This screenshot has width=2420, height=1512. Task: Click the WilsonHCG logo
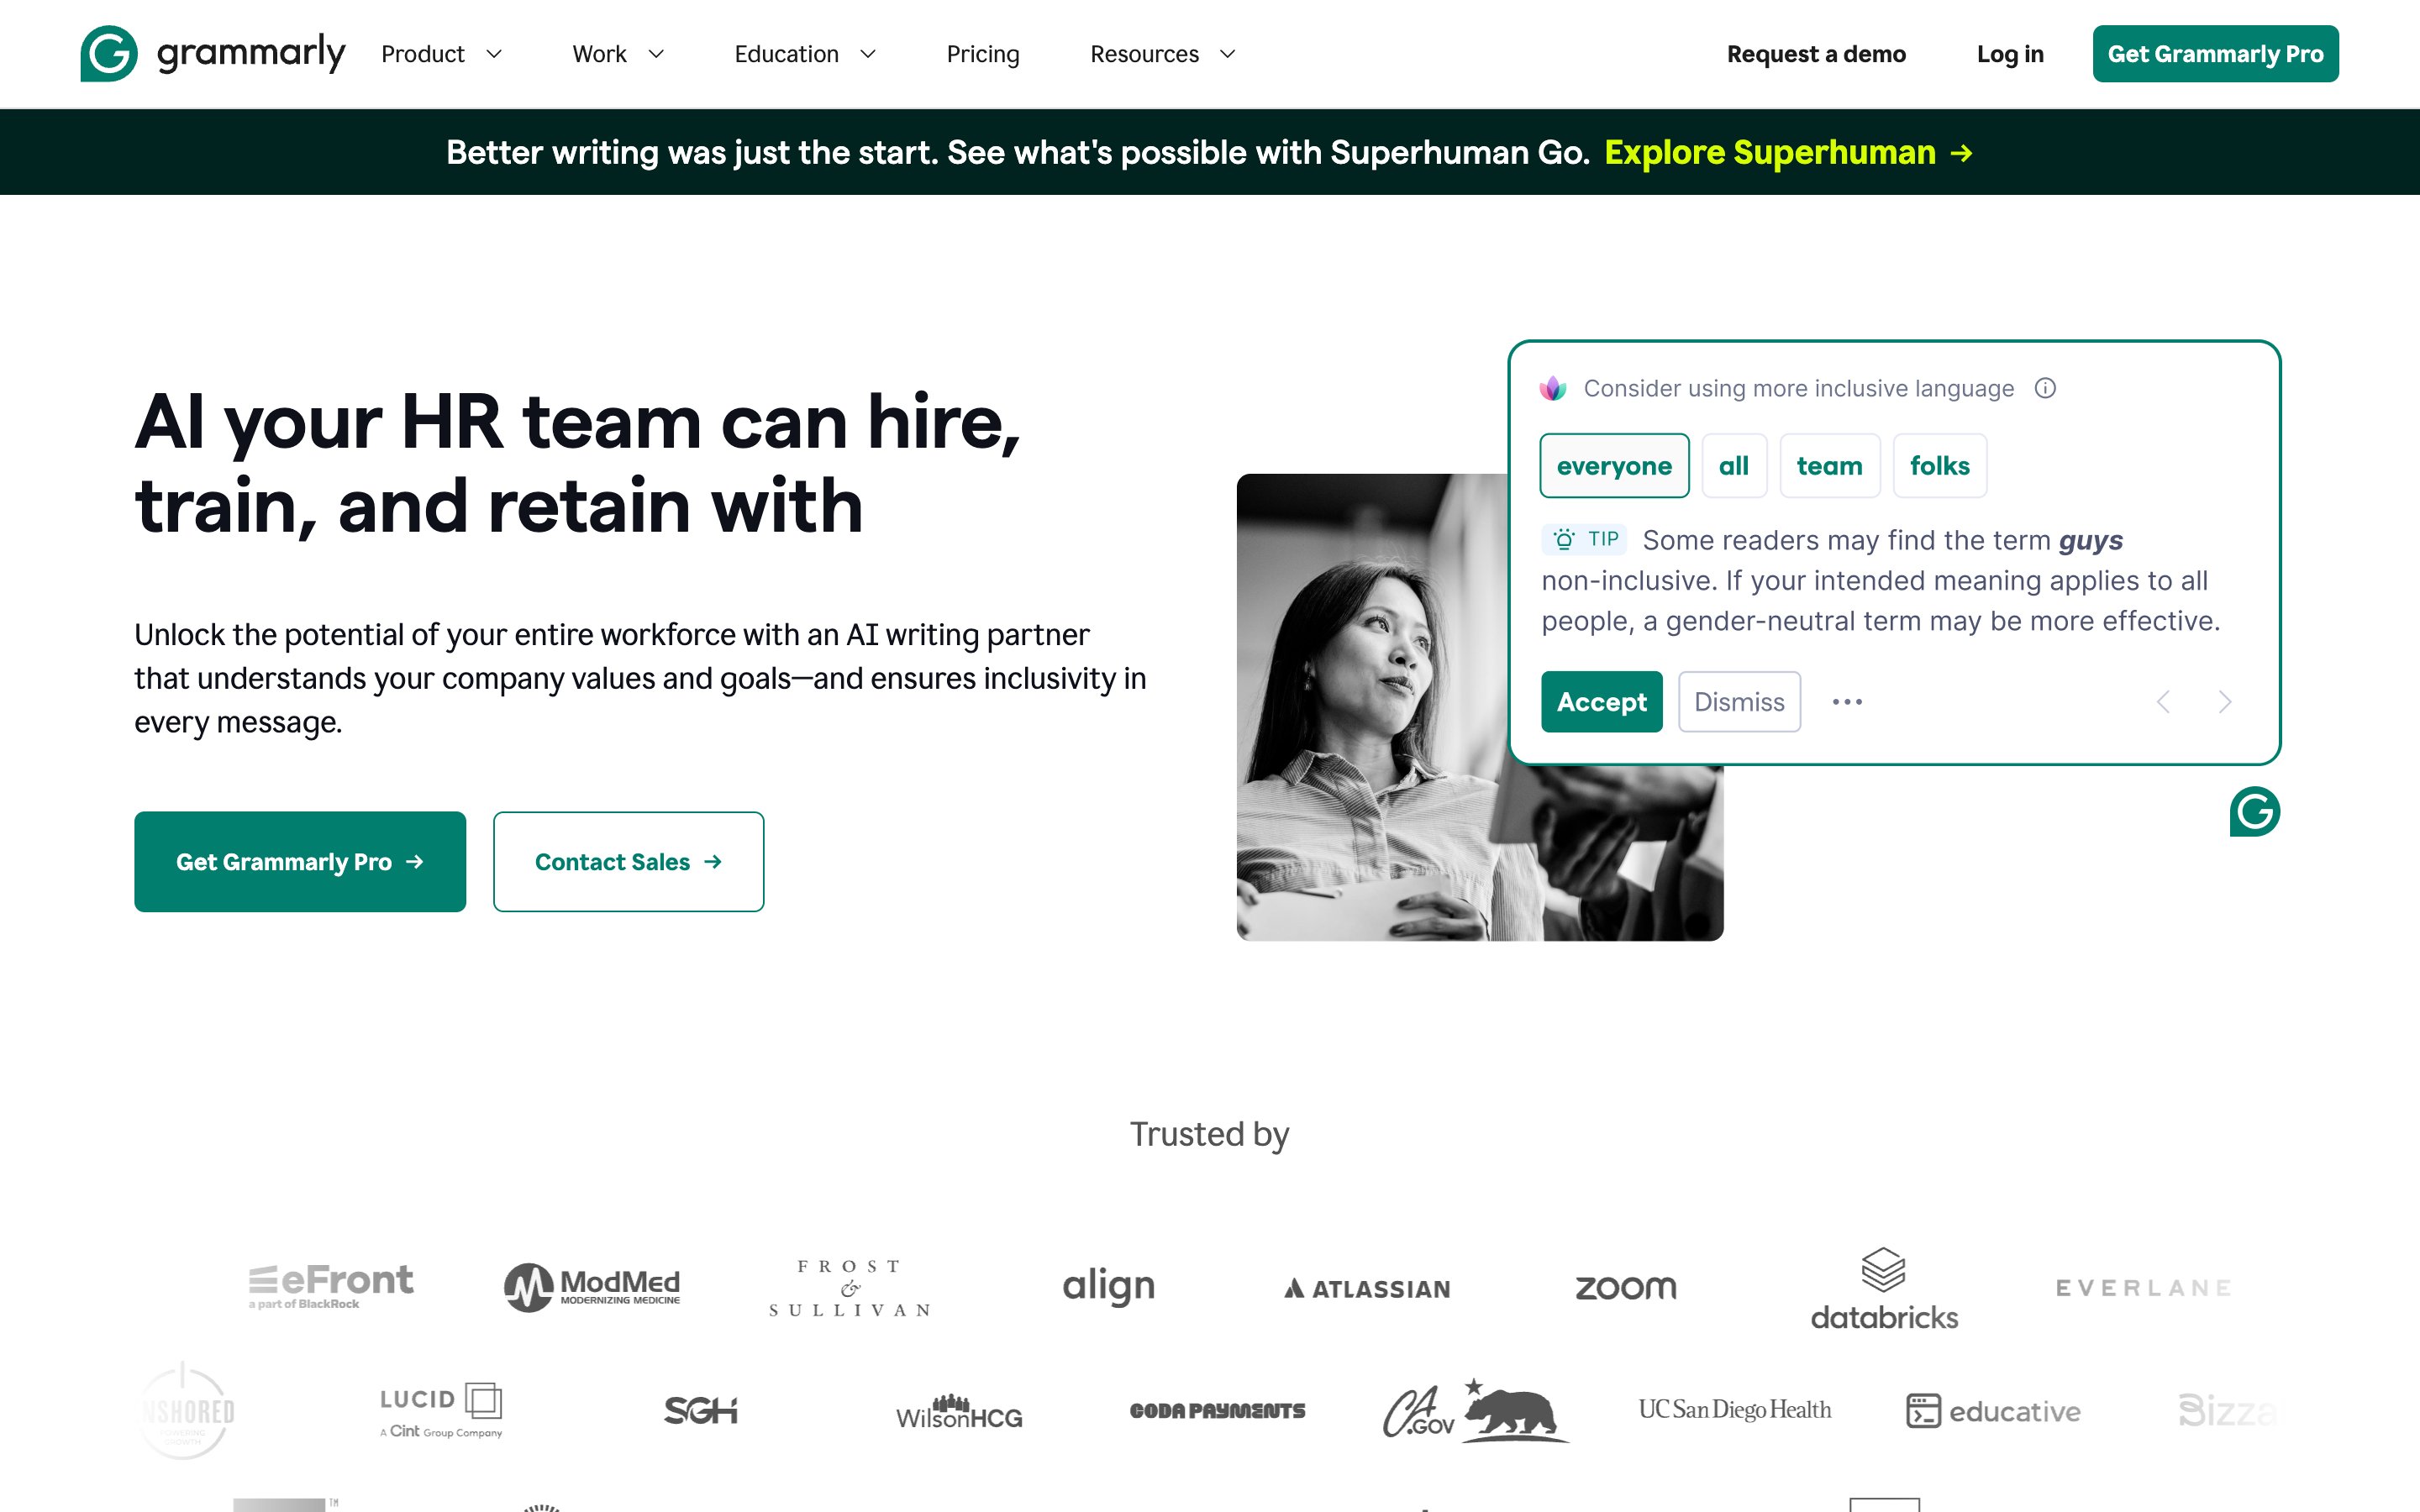(959, 1412)
